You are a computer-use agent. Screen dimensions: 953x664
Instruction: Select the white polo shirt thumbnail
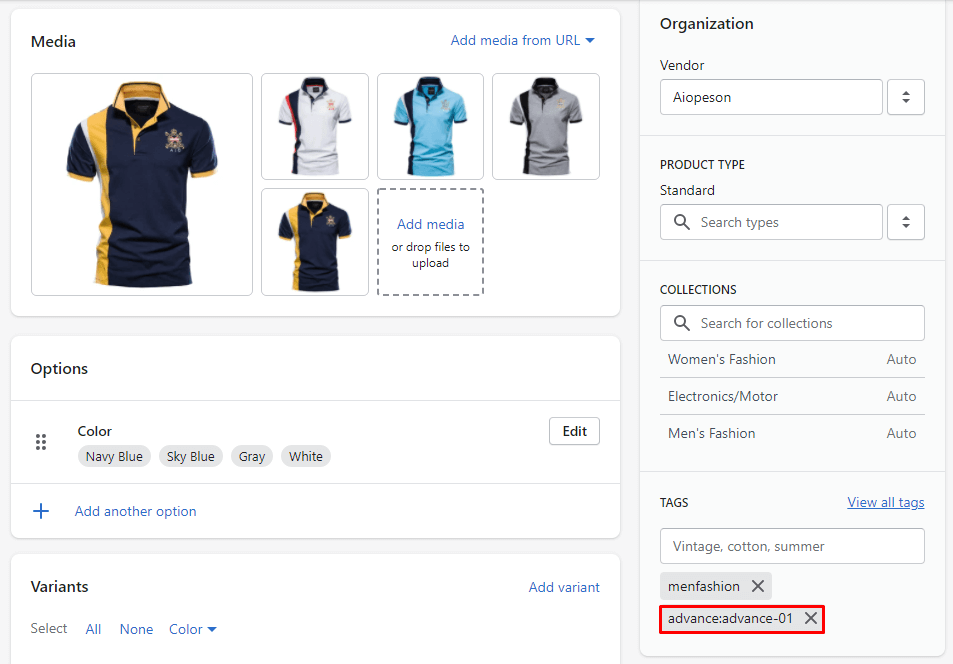315,126
